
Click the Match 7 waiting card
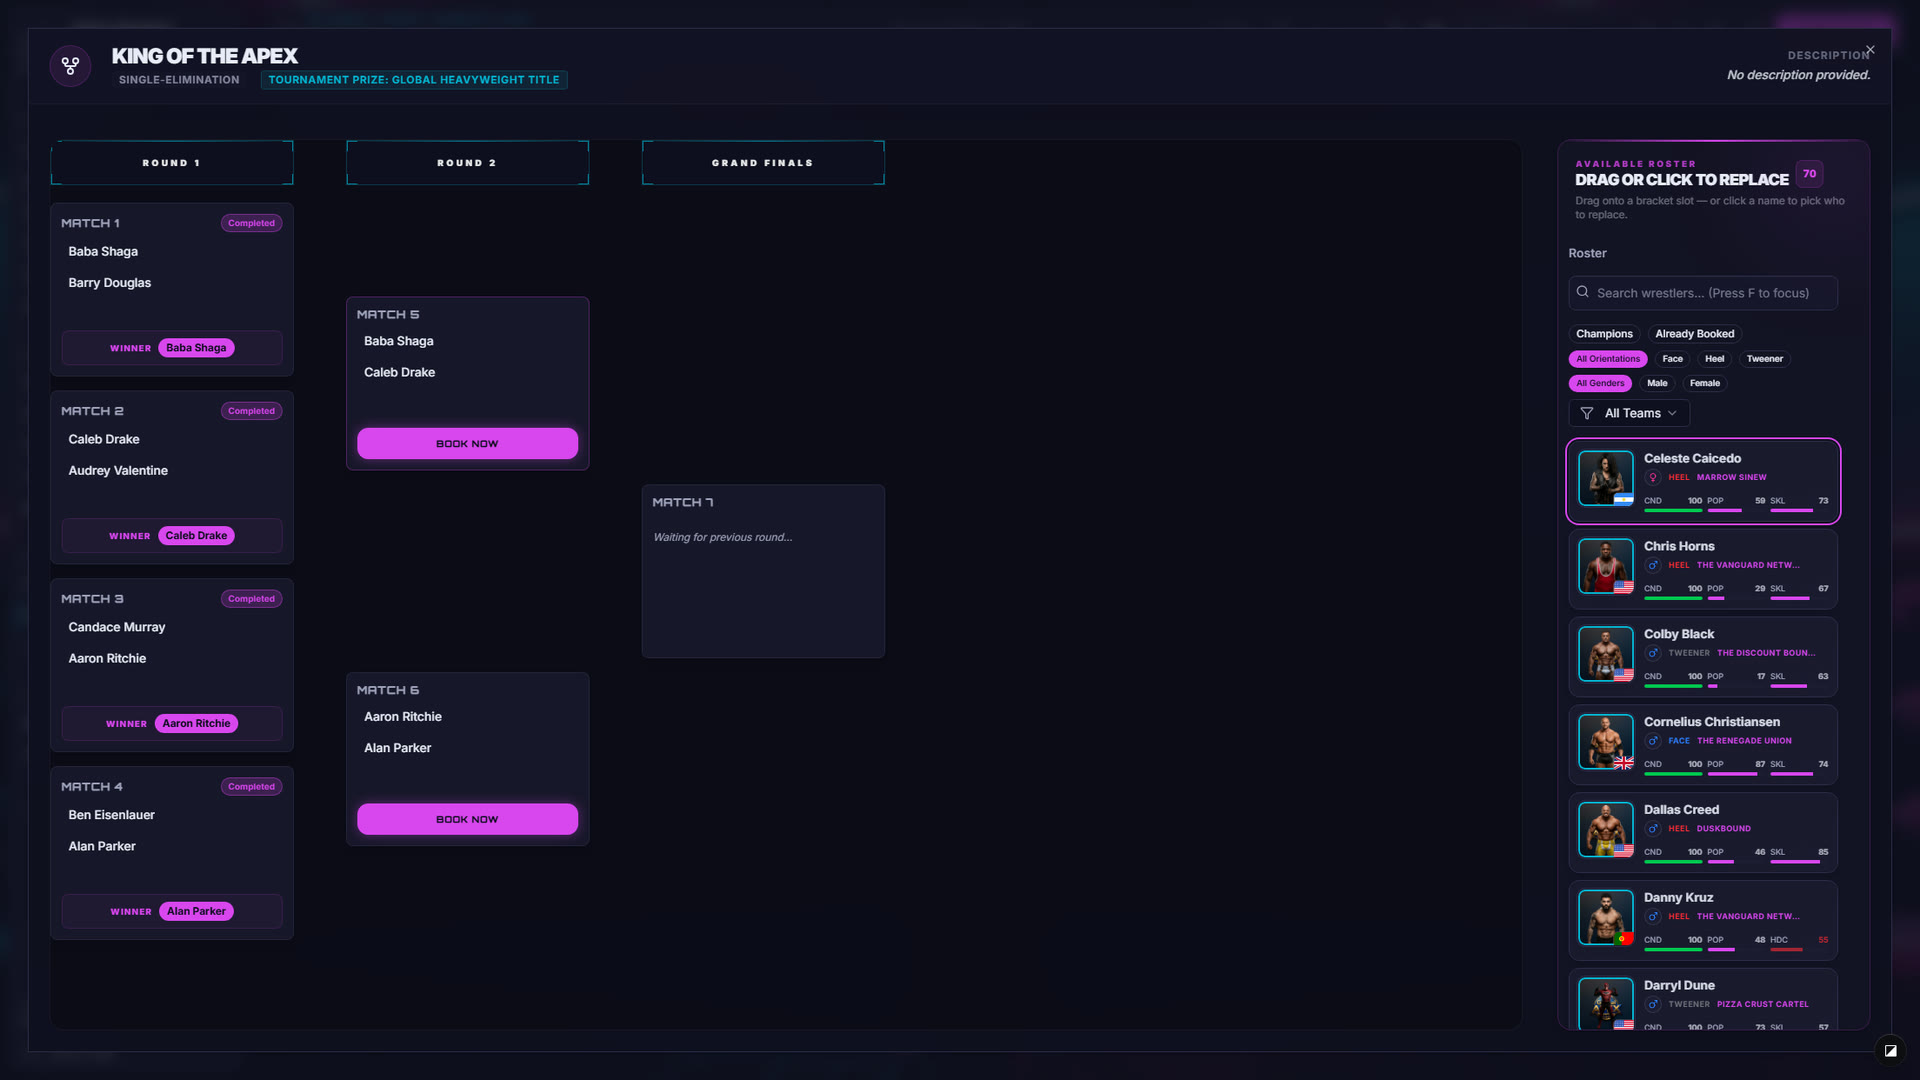click(x=763, y=571)
